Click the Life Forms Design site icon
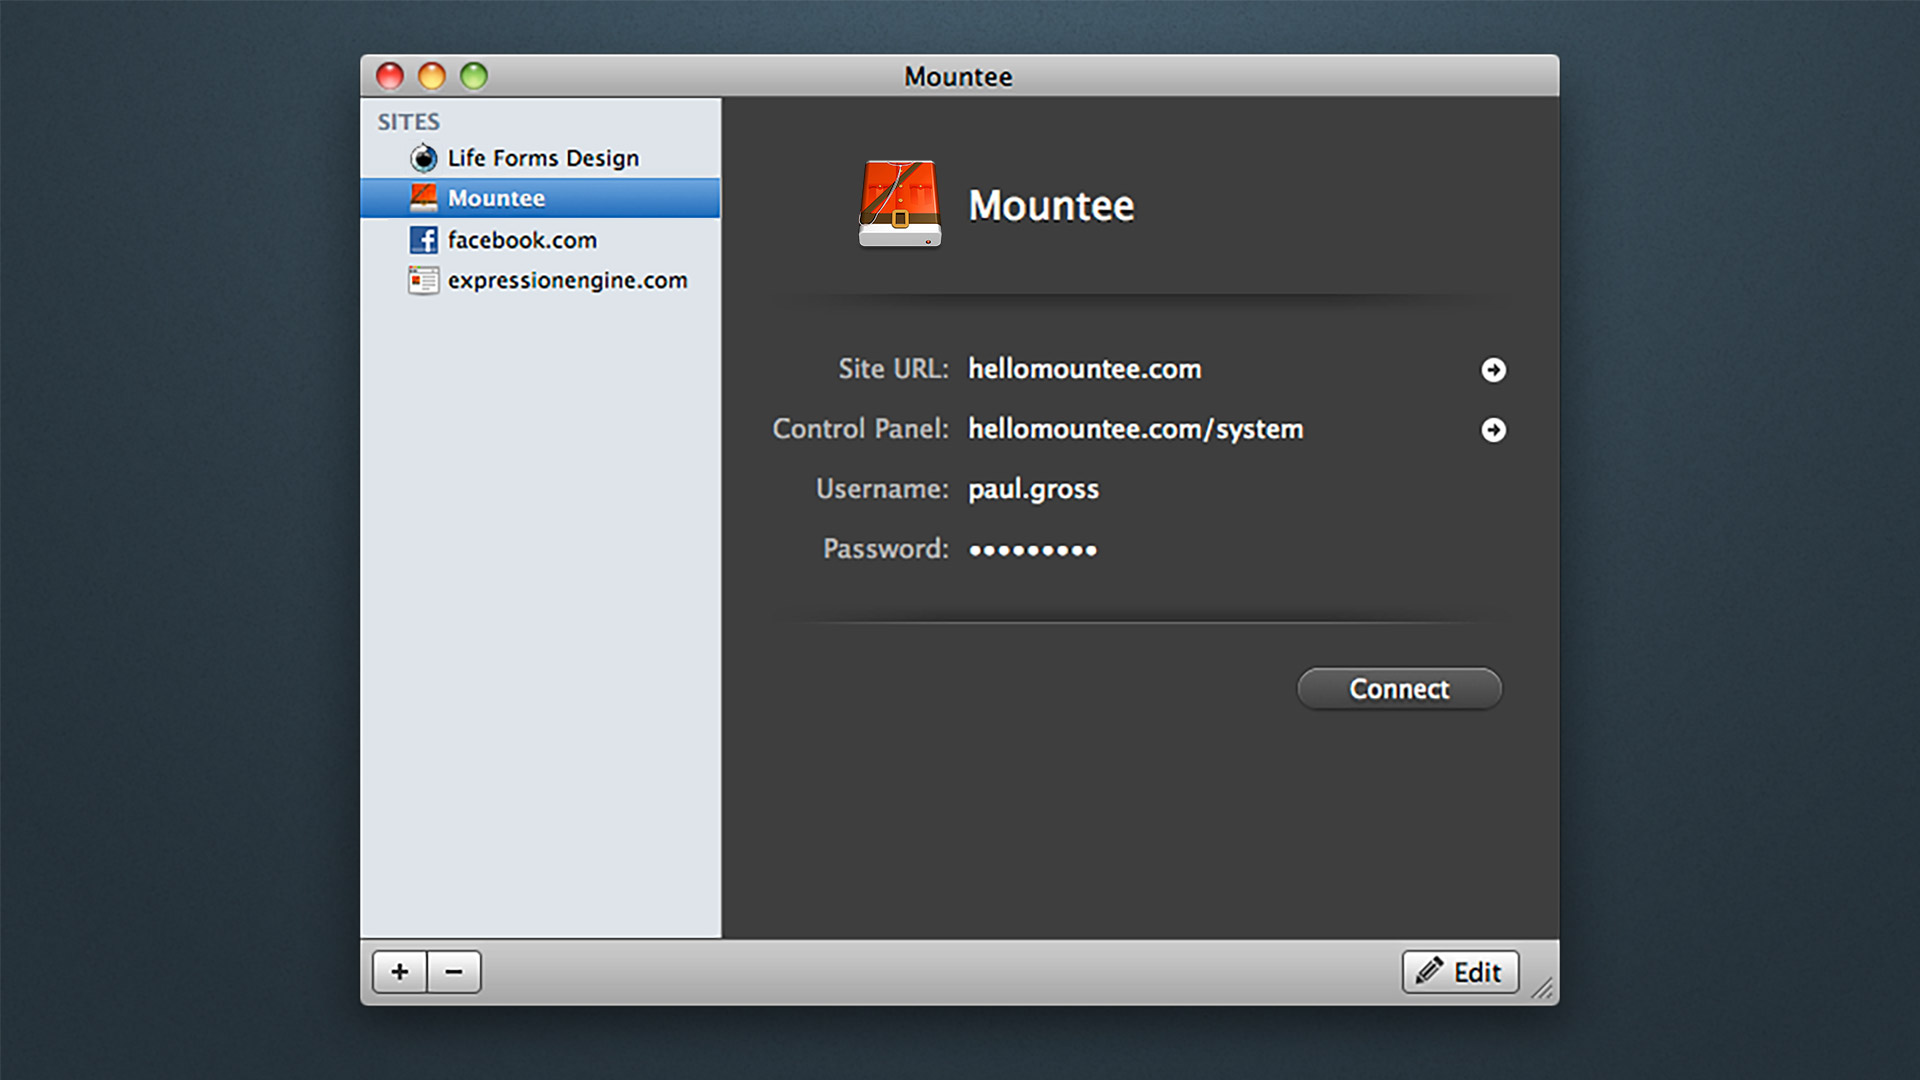 tap(424, 158)
